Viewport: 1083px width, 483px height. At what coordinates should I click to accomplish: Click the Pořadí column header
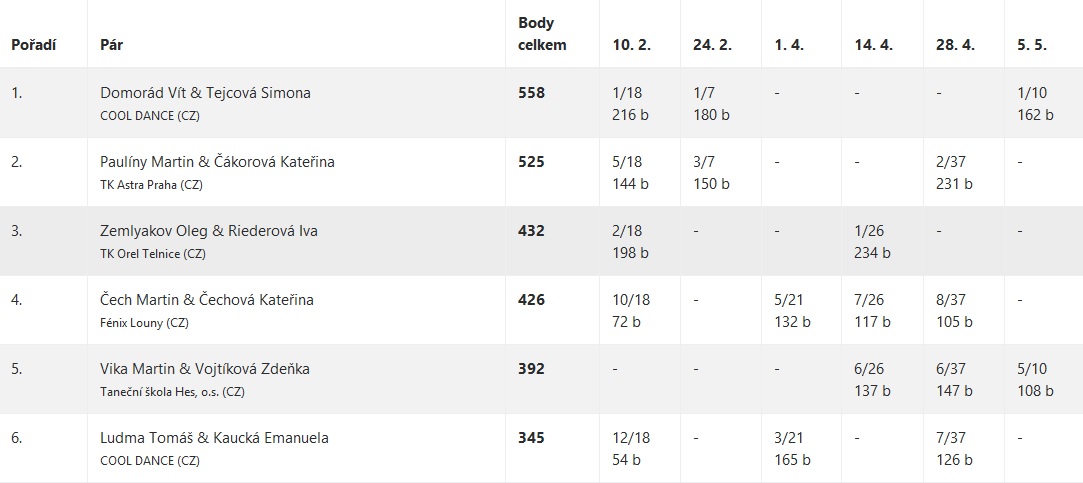[x=33, y=45]
